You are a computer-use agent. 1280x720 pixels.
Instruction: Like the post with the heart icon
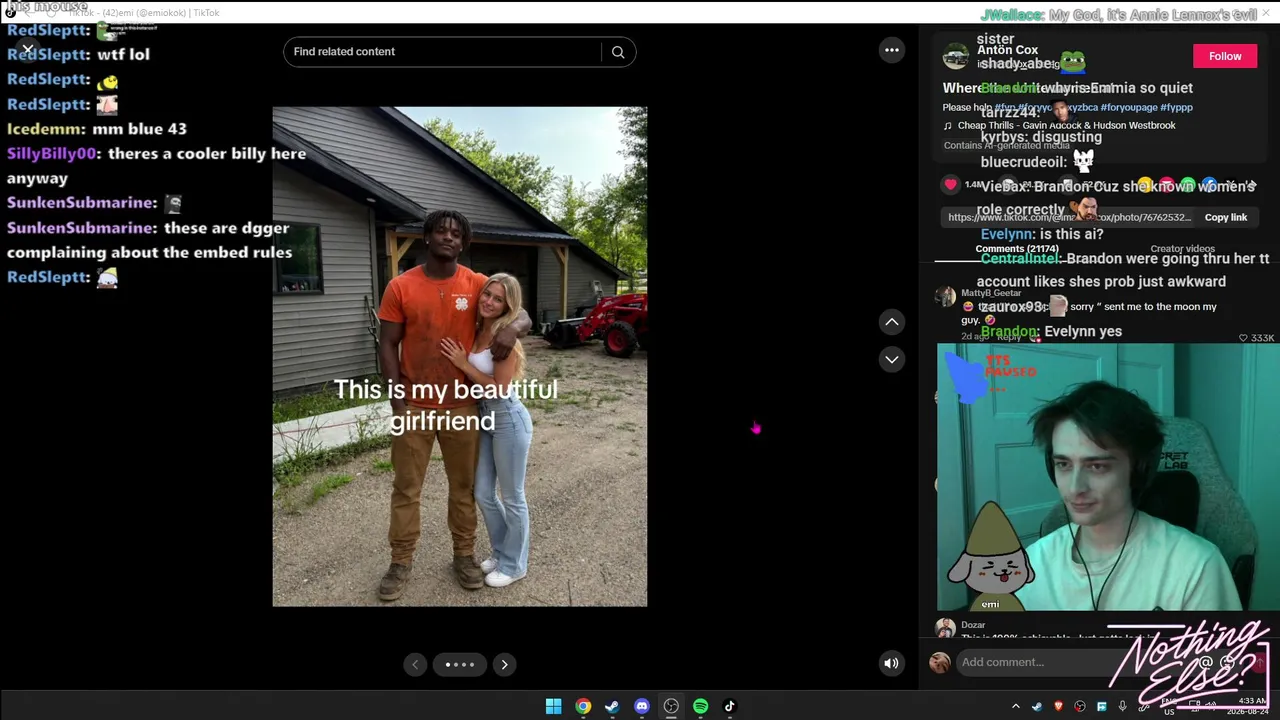click(950, 185)
